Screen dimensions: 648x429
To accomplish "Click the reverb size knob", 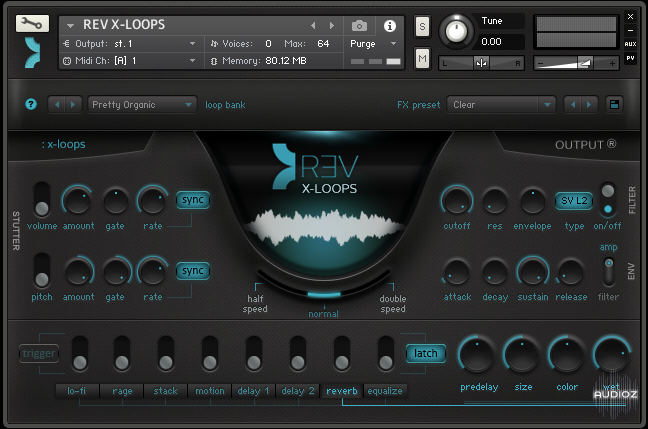I will pyautogui.click(x=521, y=355).
